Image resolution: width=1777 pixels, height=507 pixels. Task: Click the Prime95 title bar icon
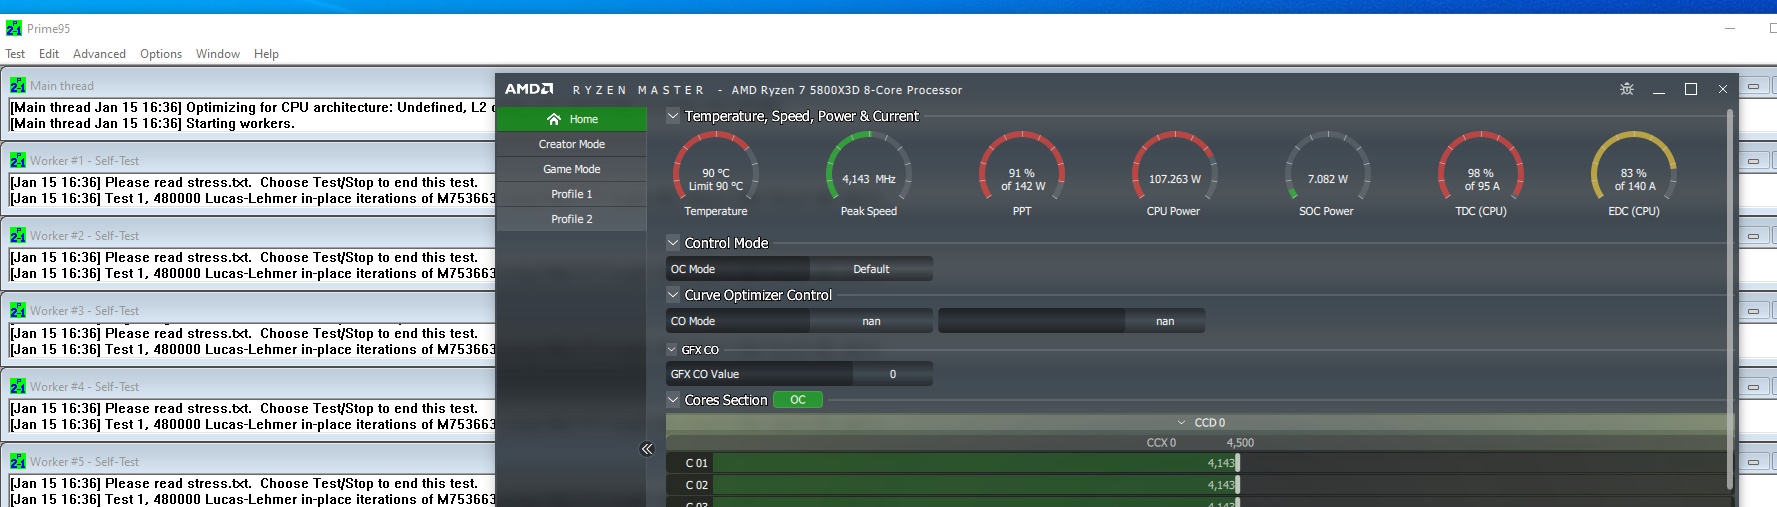click(13, 29)
